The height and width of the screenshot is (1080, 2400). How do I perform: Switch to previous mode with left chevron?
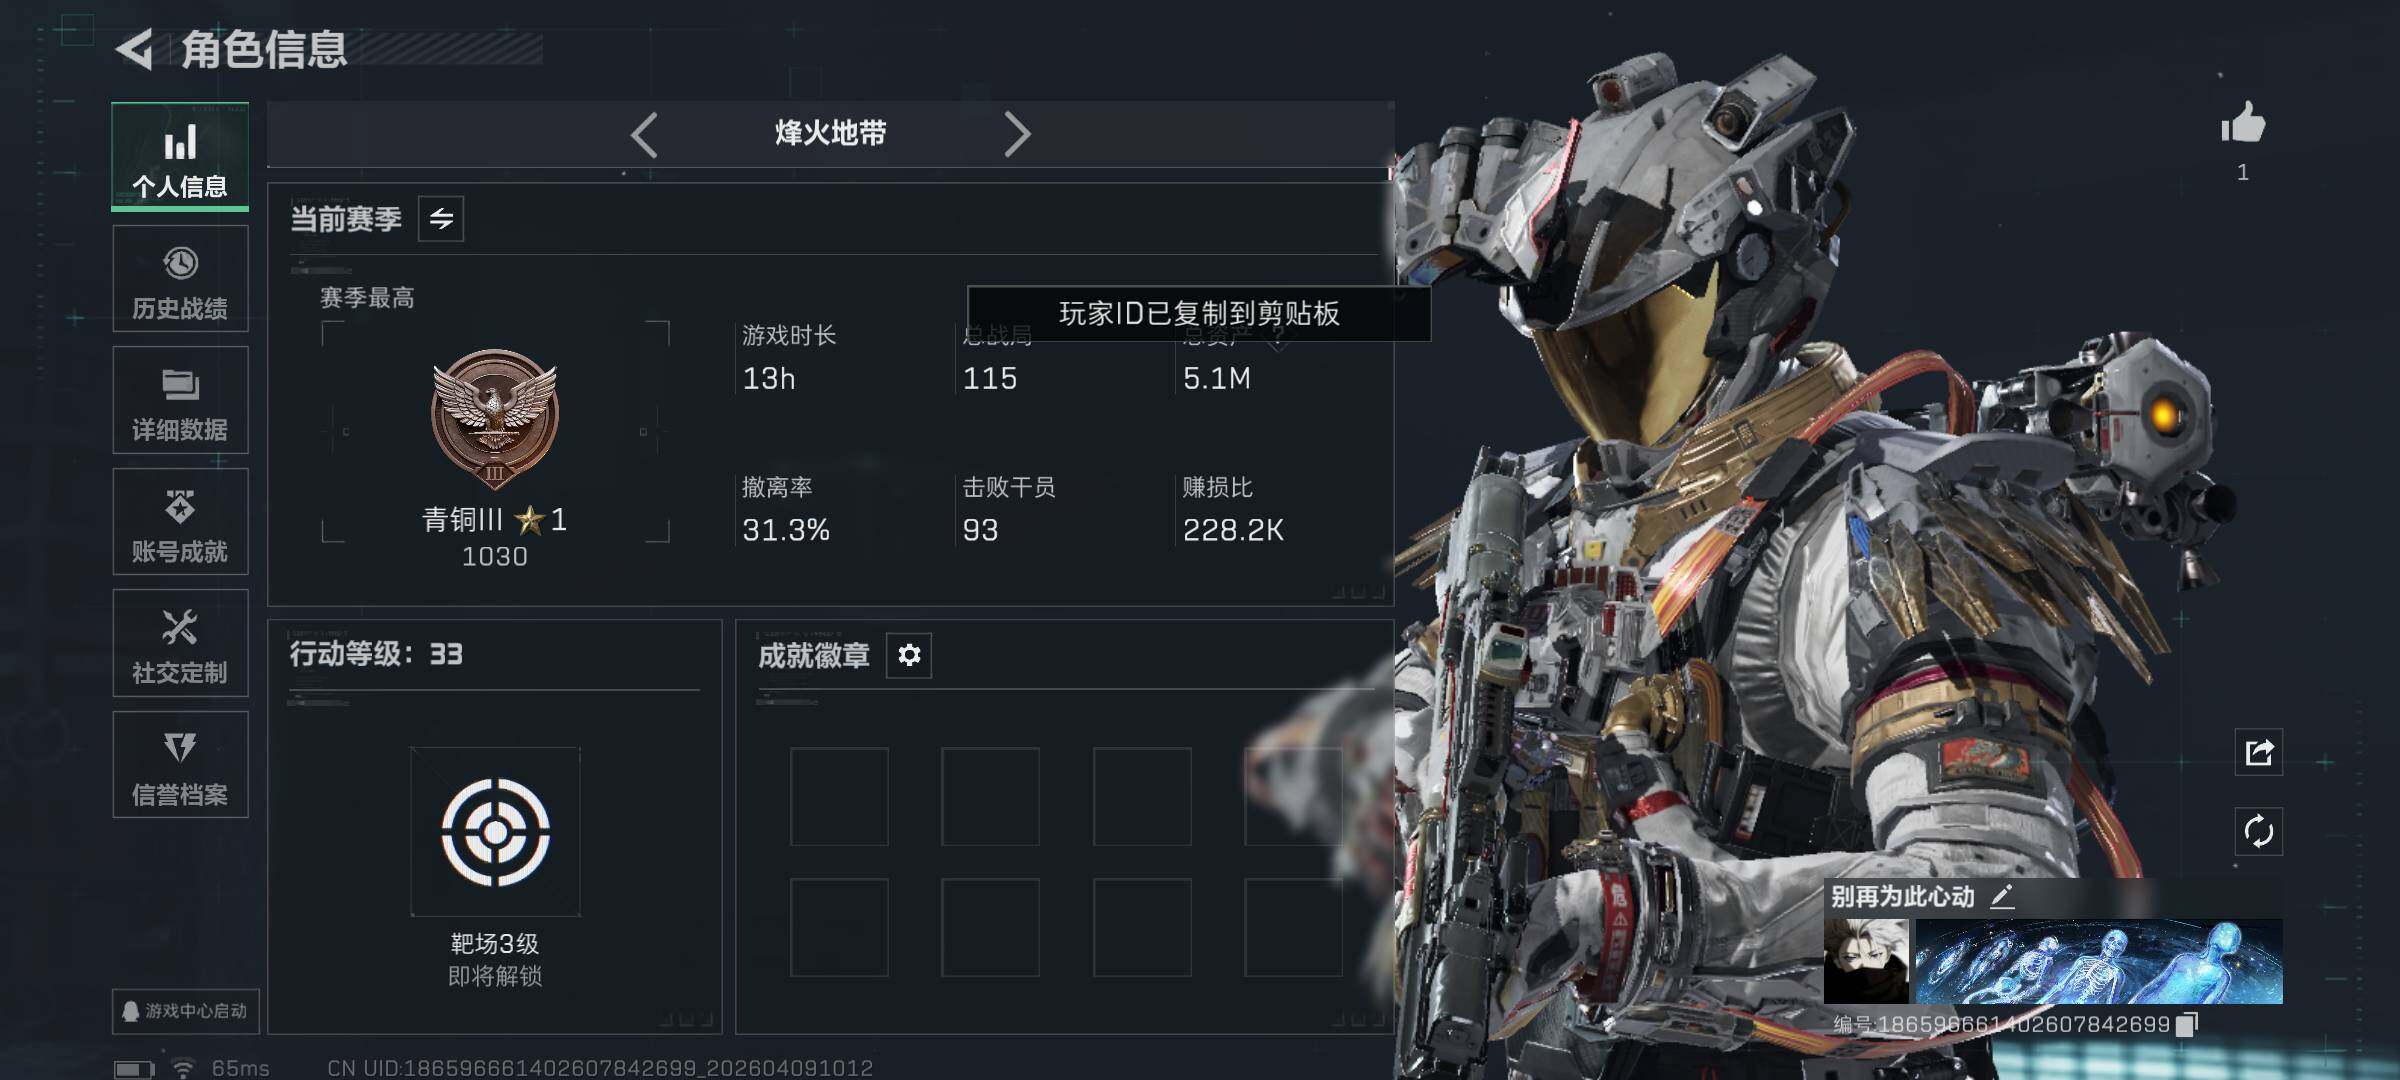[645, 134]
